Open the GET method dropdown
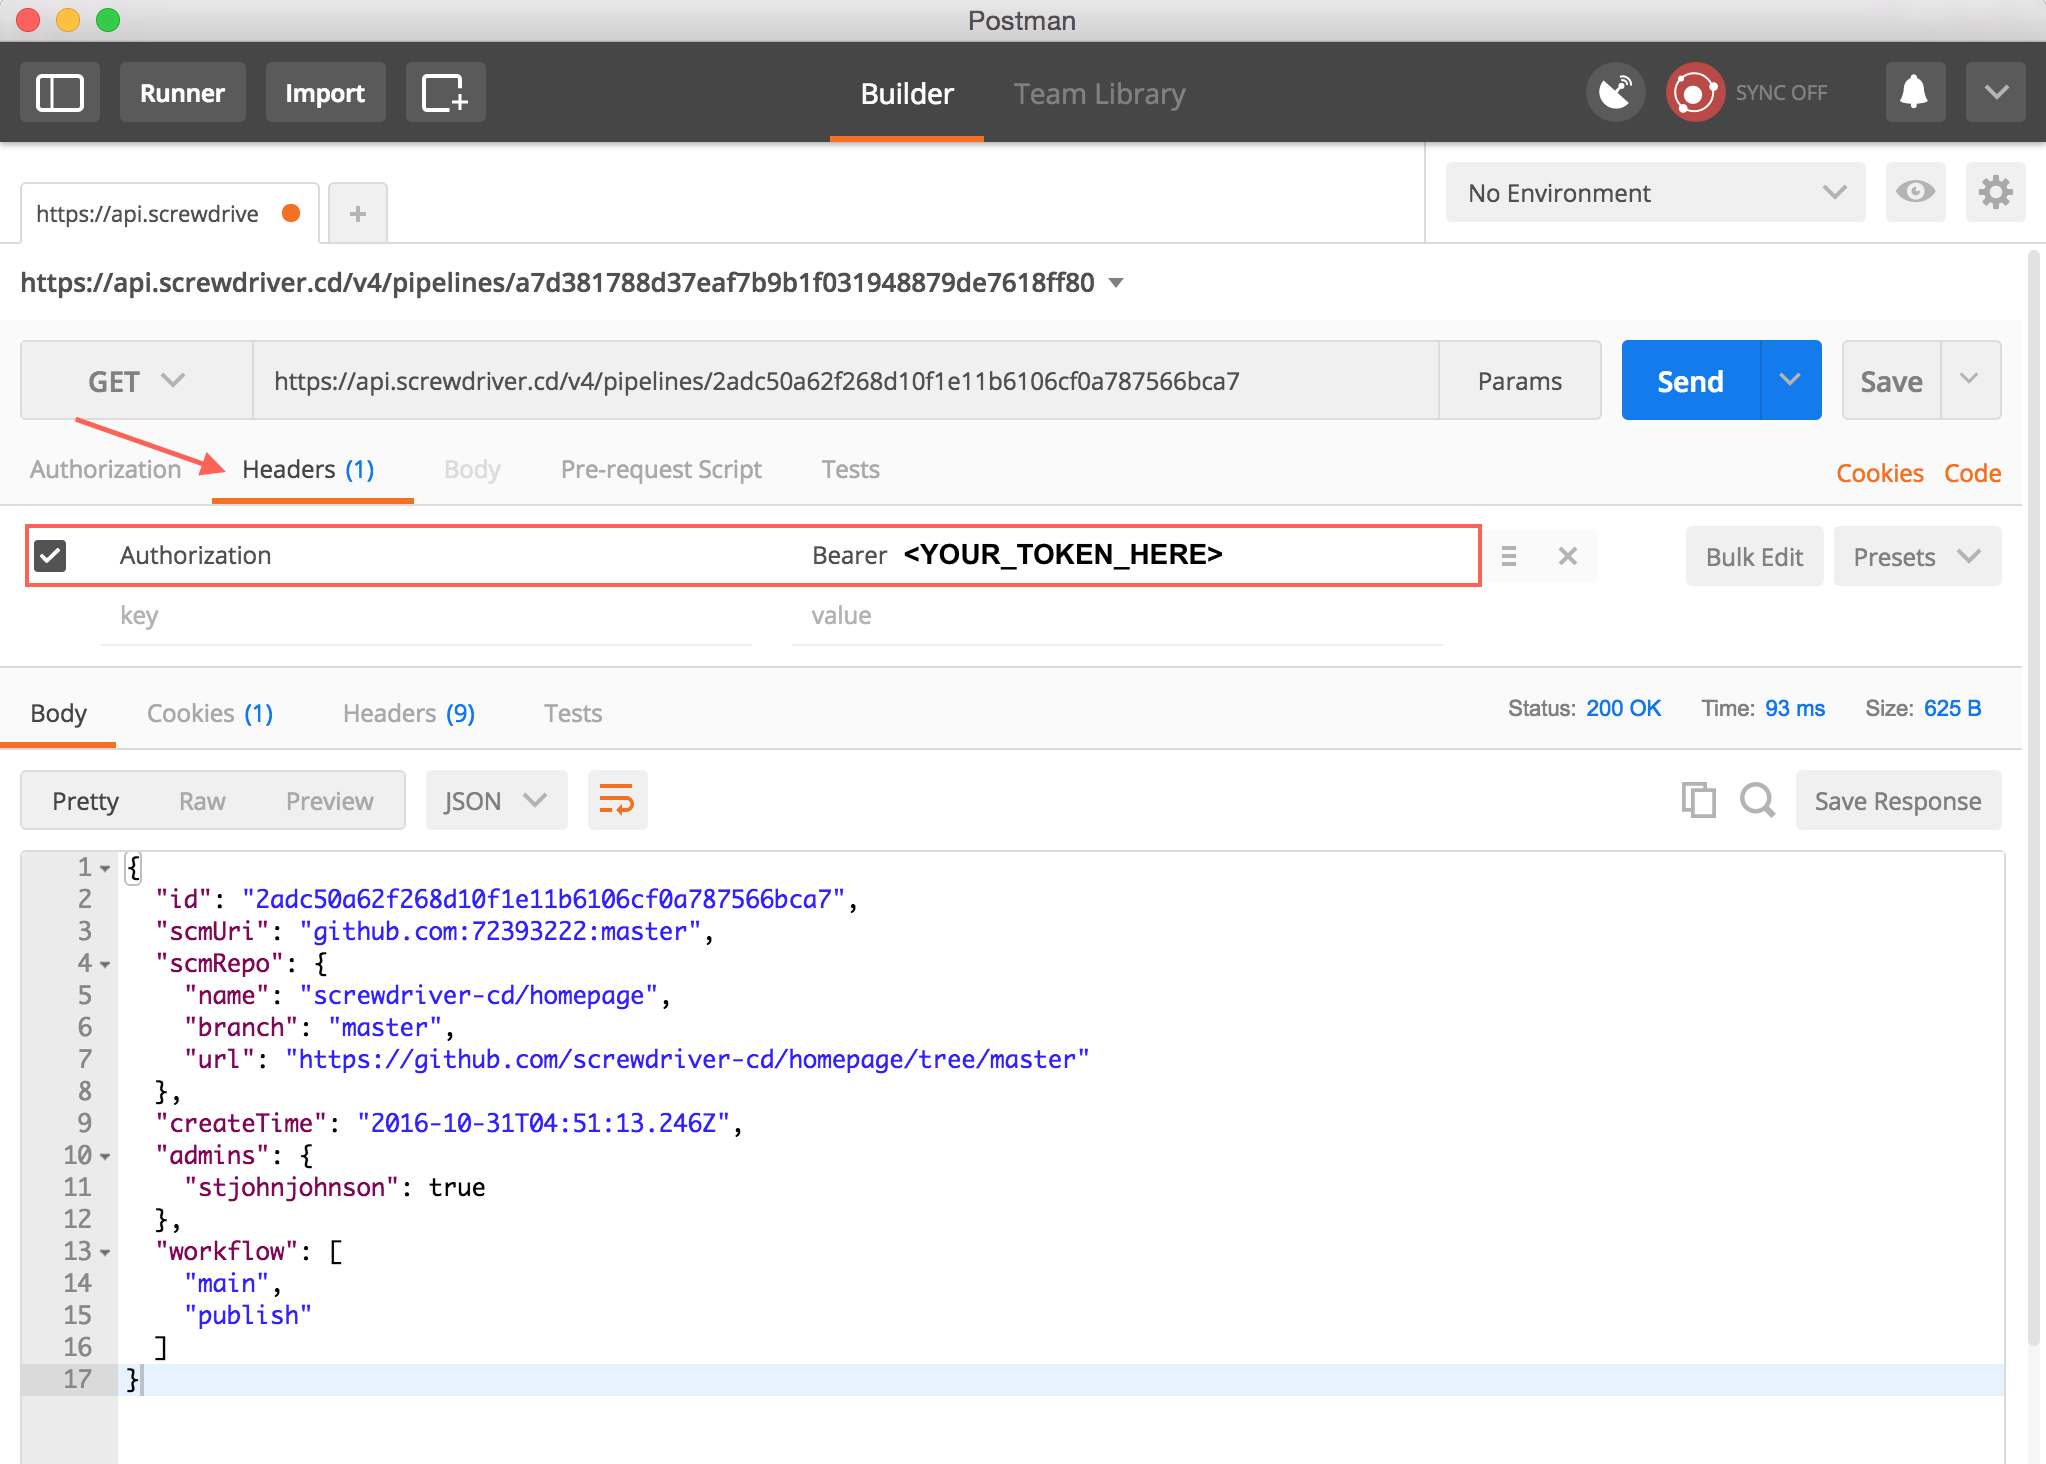2046x1464 pixels. [x=137, y=381]
